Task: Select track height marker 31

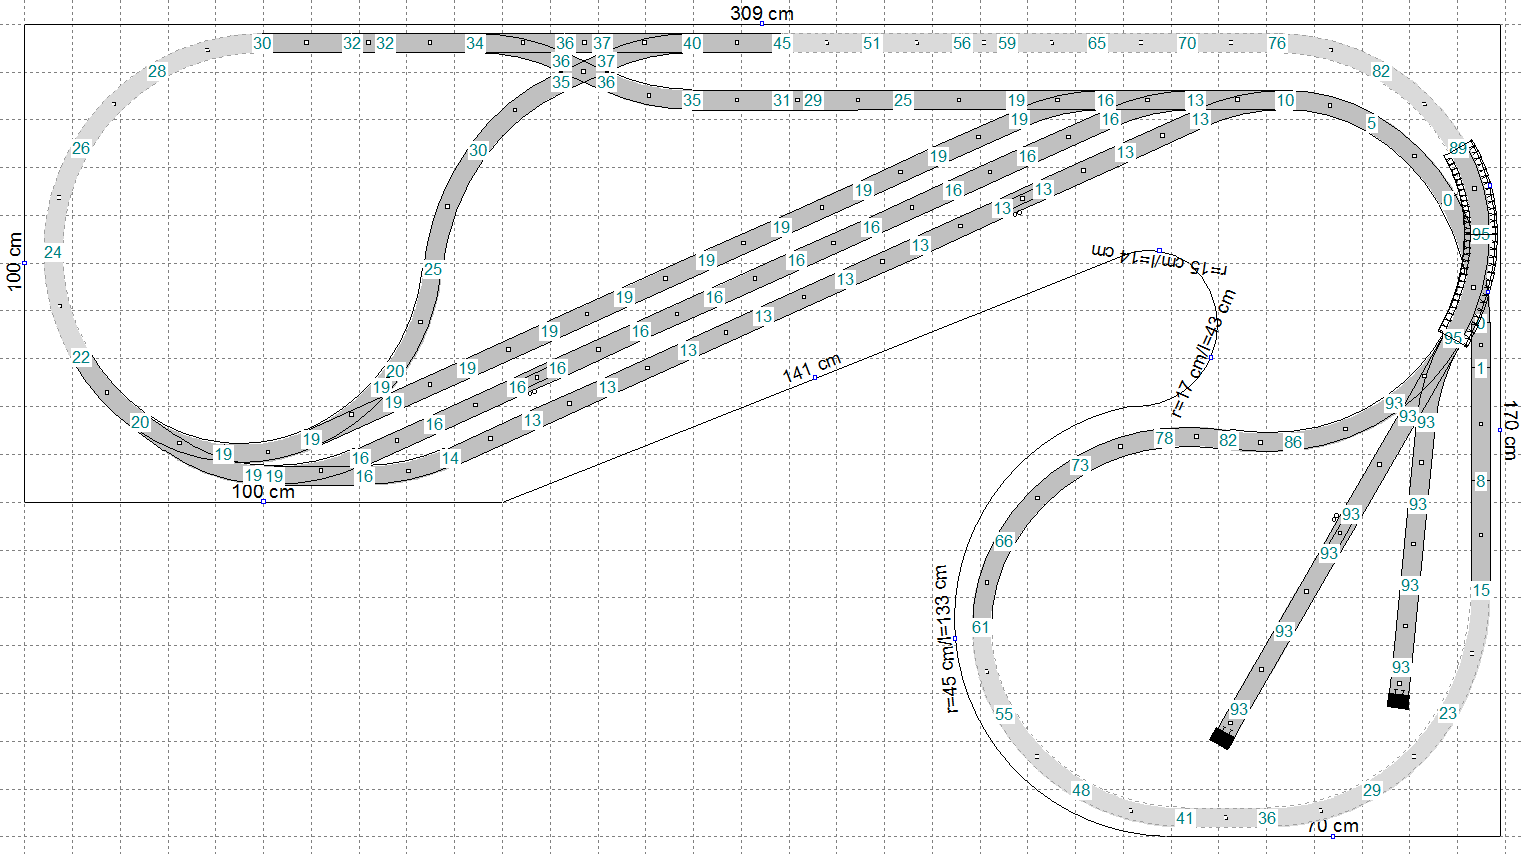Action: 782,100
